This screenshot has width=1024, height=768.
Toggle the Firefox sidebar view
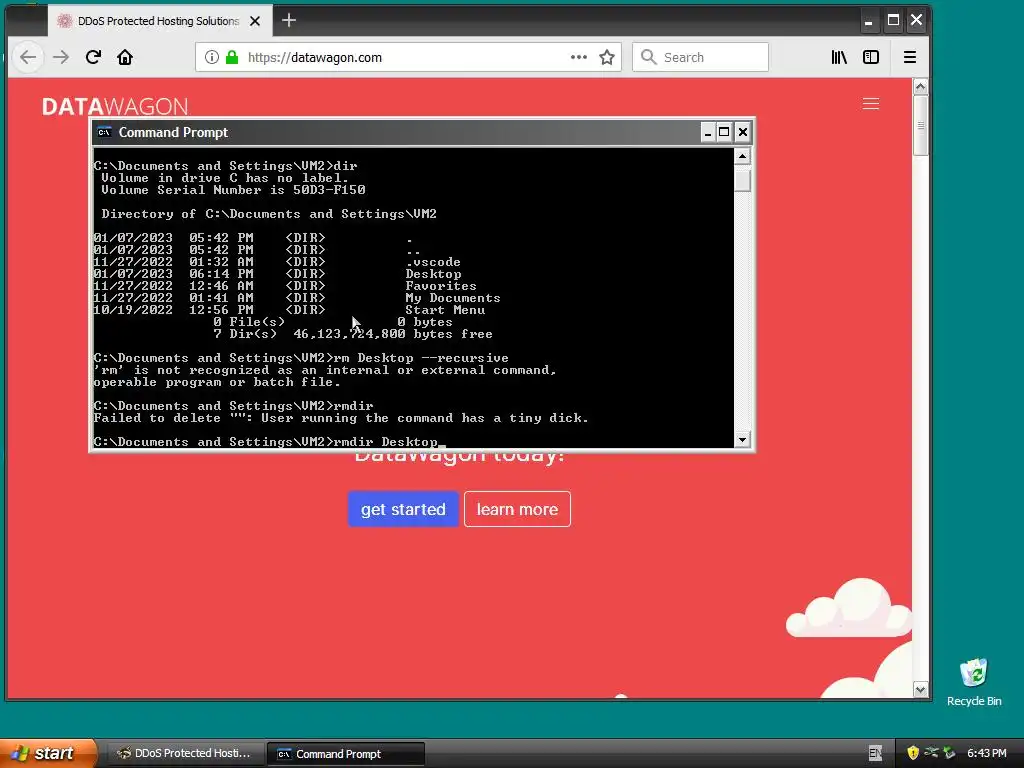[x=871, y=57]
